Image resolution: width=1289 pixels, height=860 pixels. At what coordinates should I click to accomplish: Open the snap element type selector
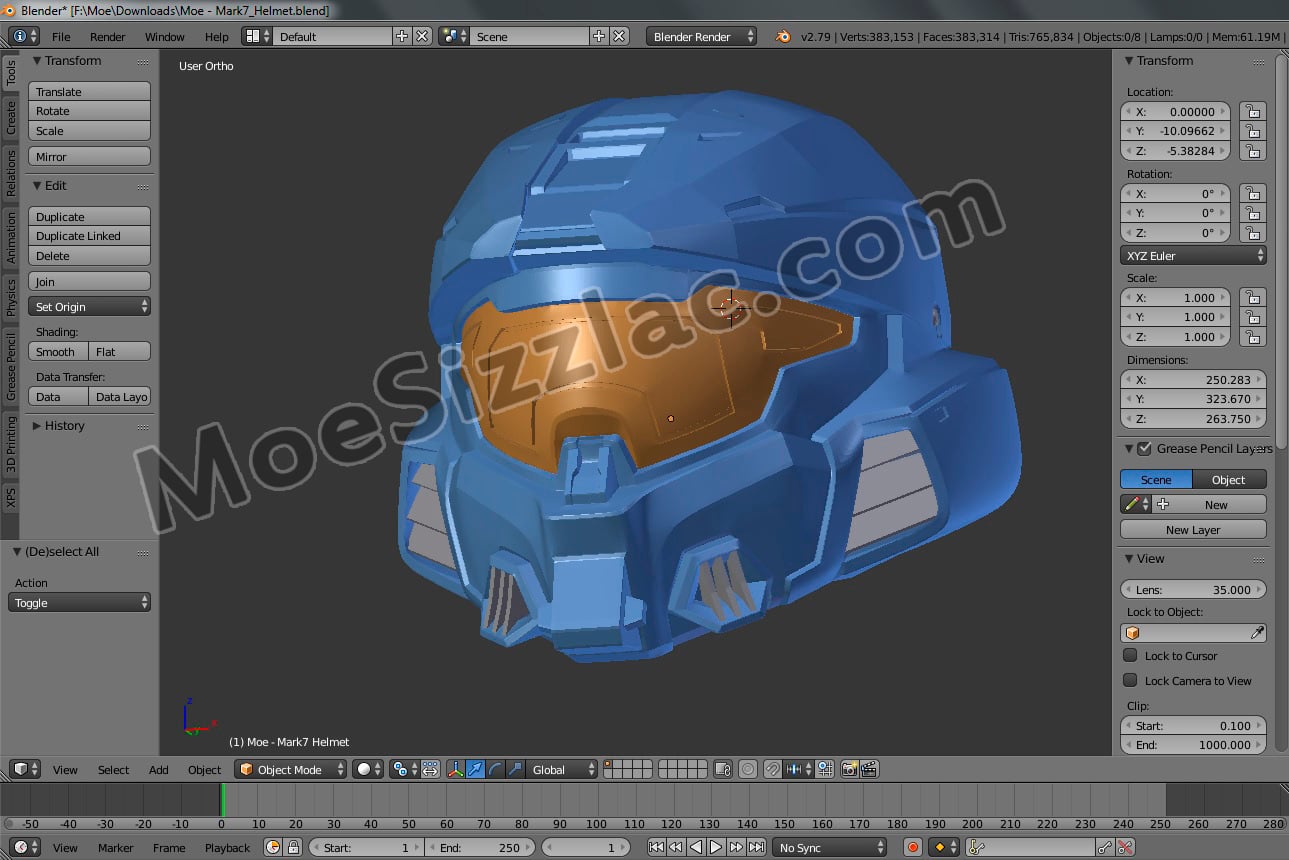coord(799,769)
